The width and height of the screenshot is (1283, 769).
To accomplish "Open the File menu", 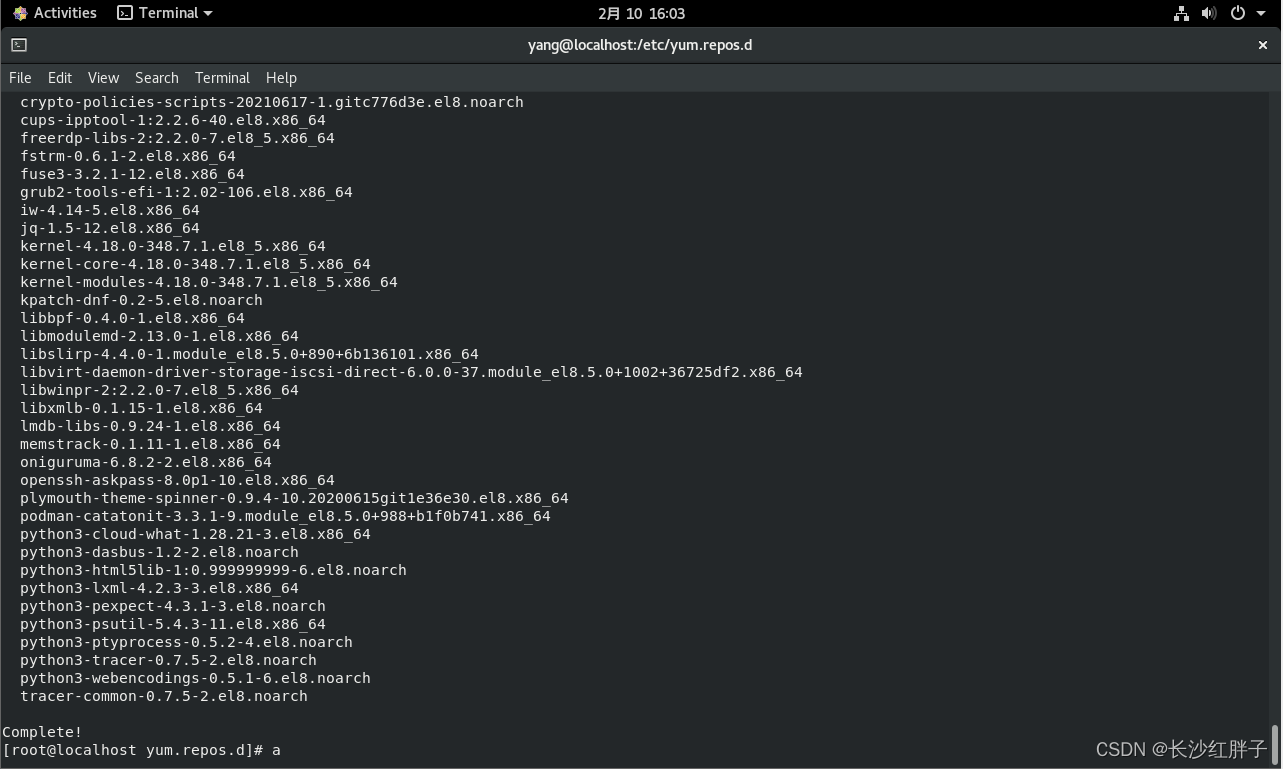I will [x=20, y=78].
